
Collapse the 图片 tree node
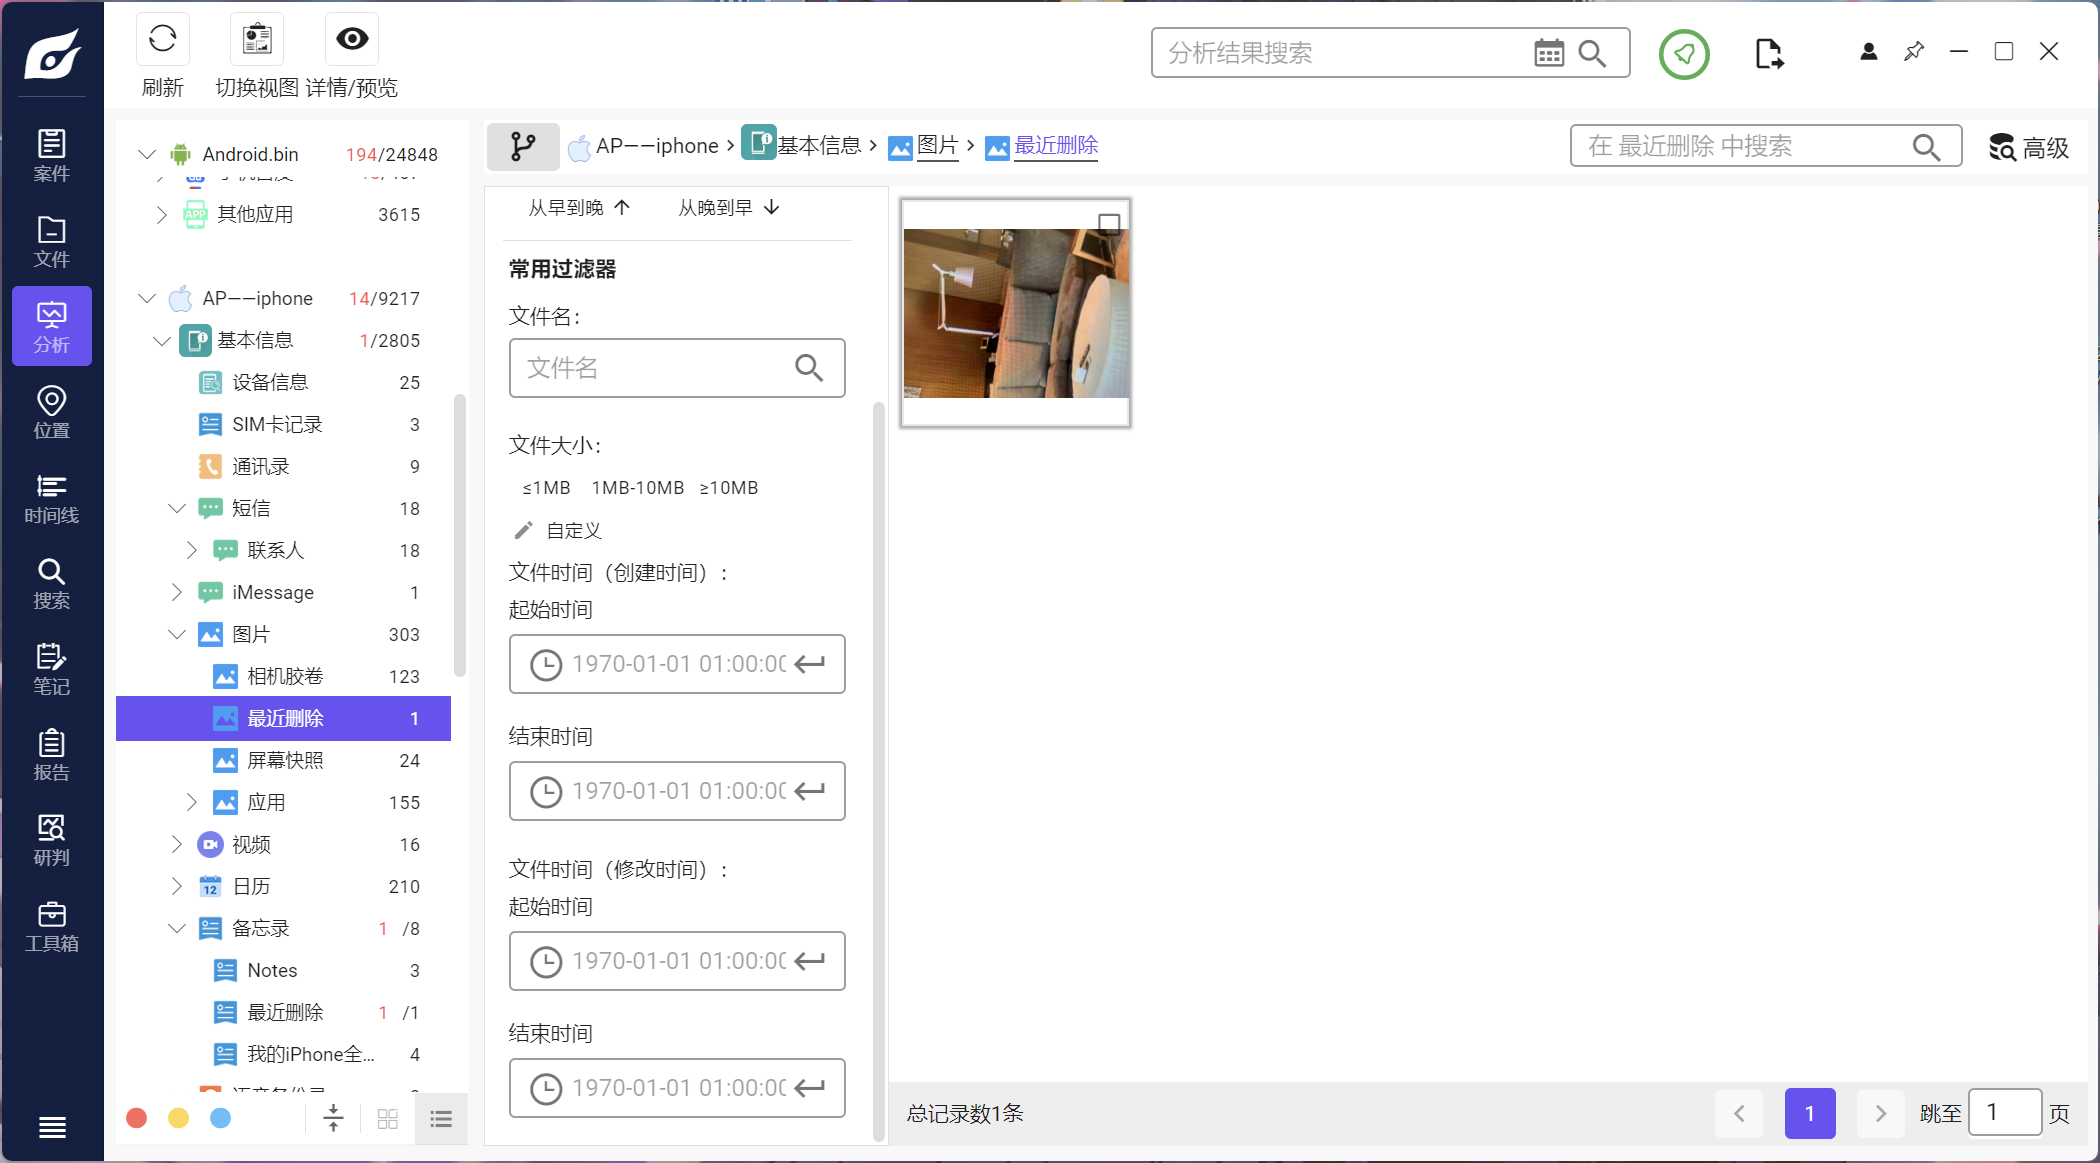[x=177, y=634]
